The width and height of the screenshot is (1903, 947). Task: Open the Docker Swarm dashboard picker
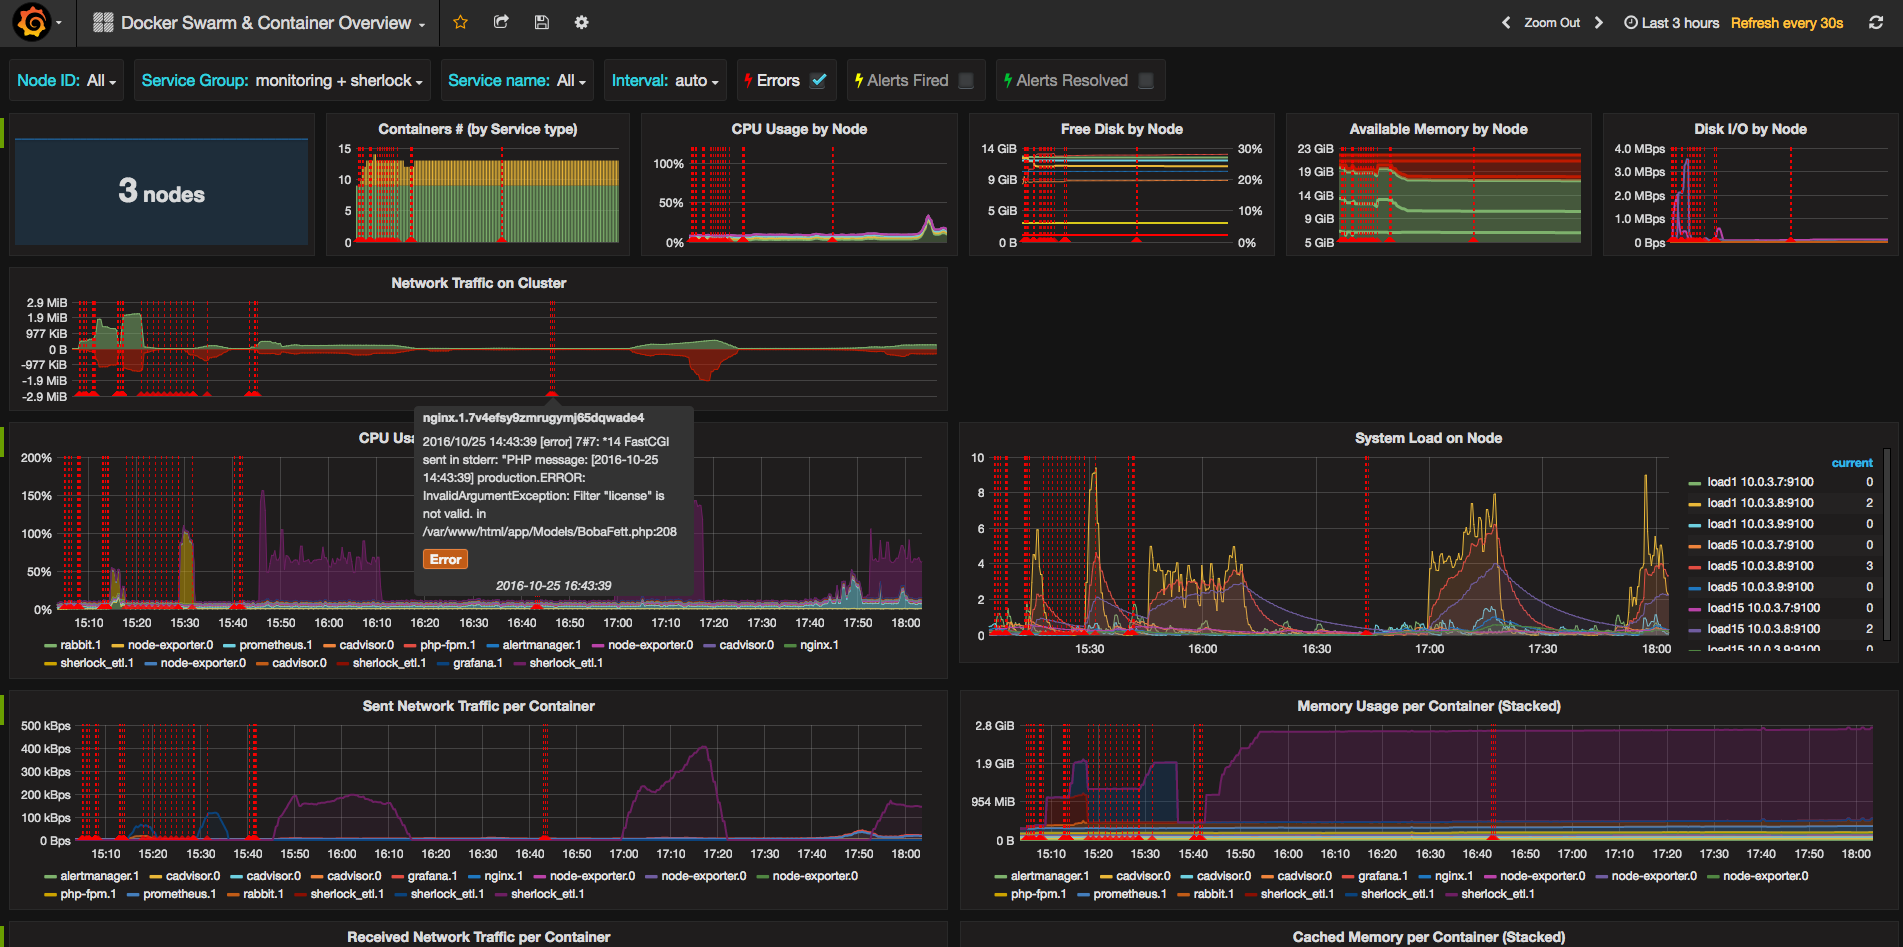tap(265, 22)
